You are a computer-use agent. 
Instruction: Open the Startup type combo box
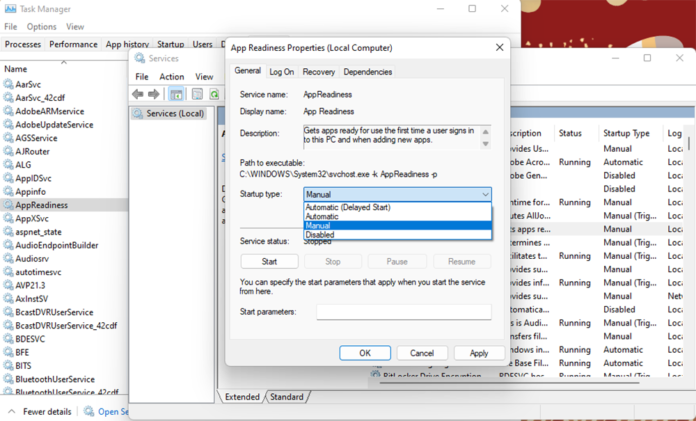coord(398,195)
